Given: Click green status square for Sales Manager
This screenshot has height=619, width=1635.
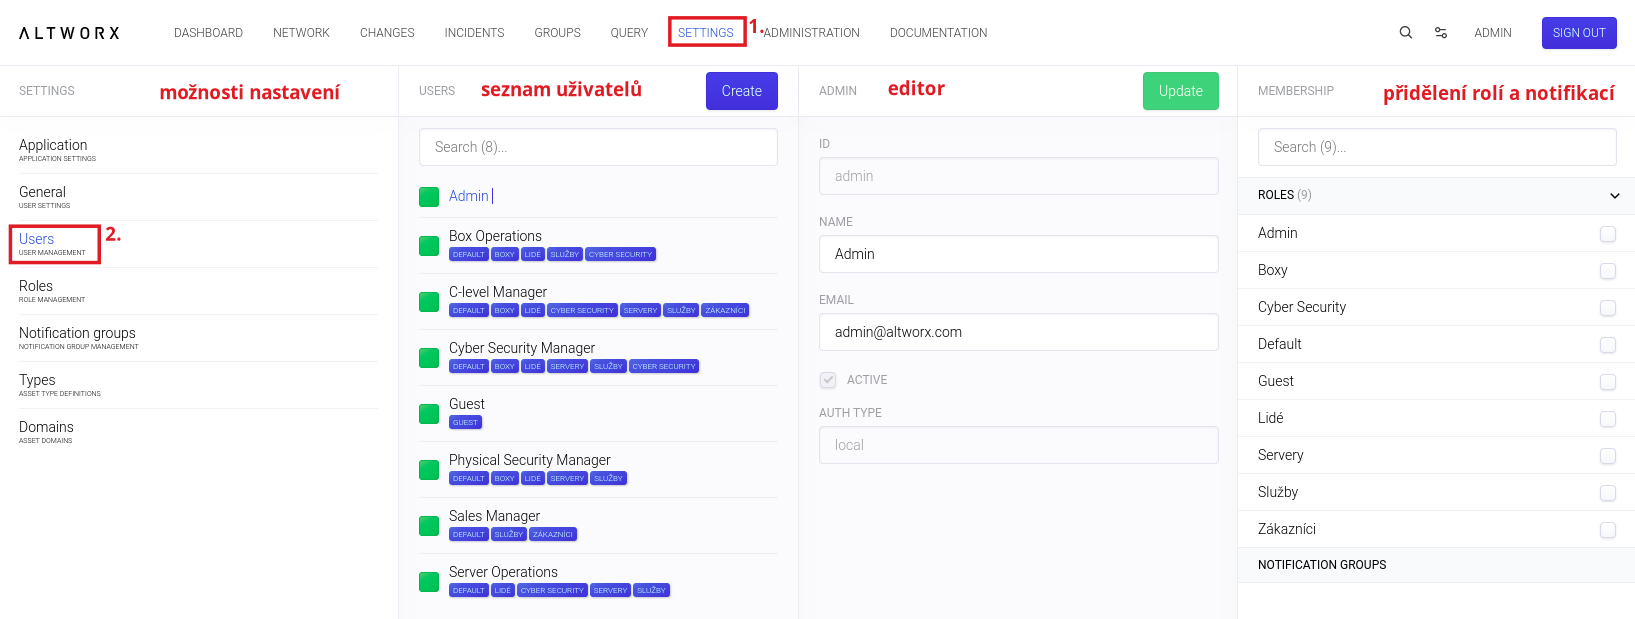Looking at the screenshot, I should [x=429, y=525].
